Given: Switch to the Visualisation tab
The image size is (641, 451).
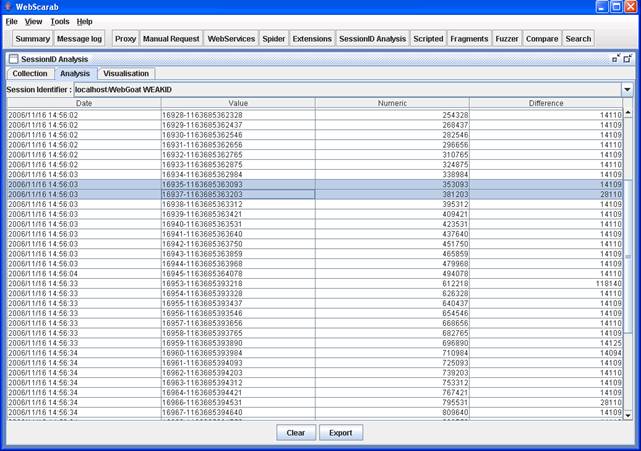Looking at the screenshot, I should coord(126,74).
